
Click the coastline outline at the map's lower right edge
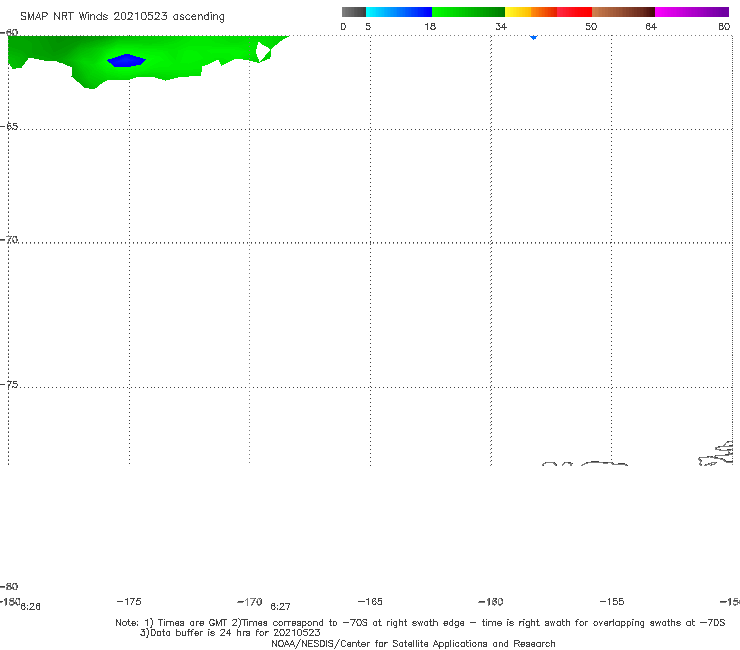click(716, 454)
